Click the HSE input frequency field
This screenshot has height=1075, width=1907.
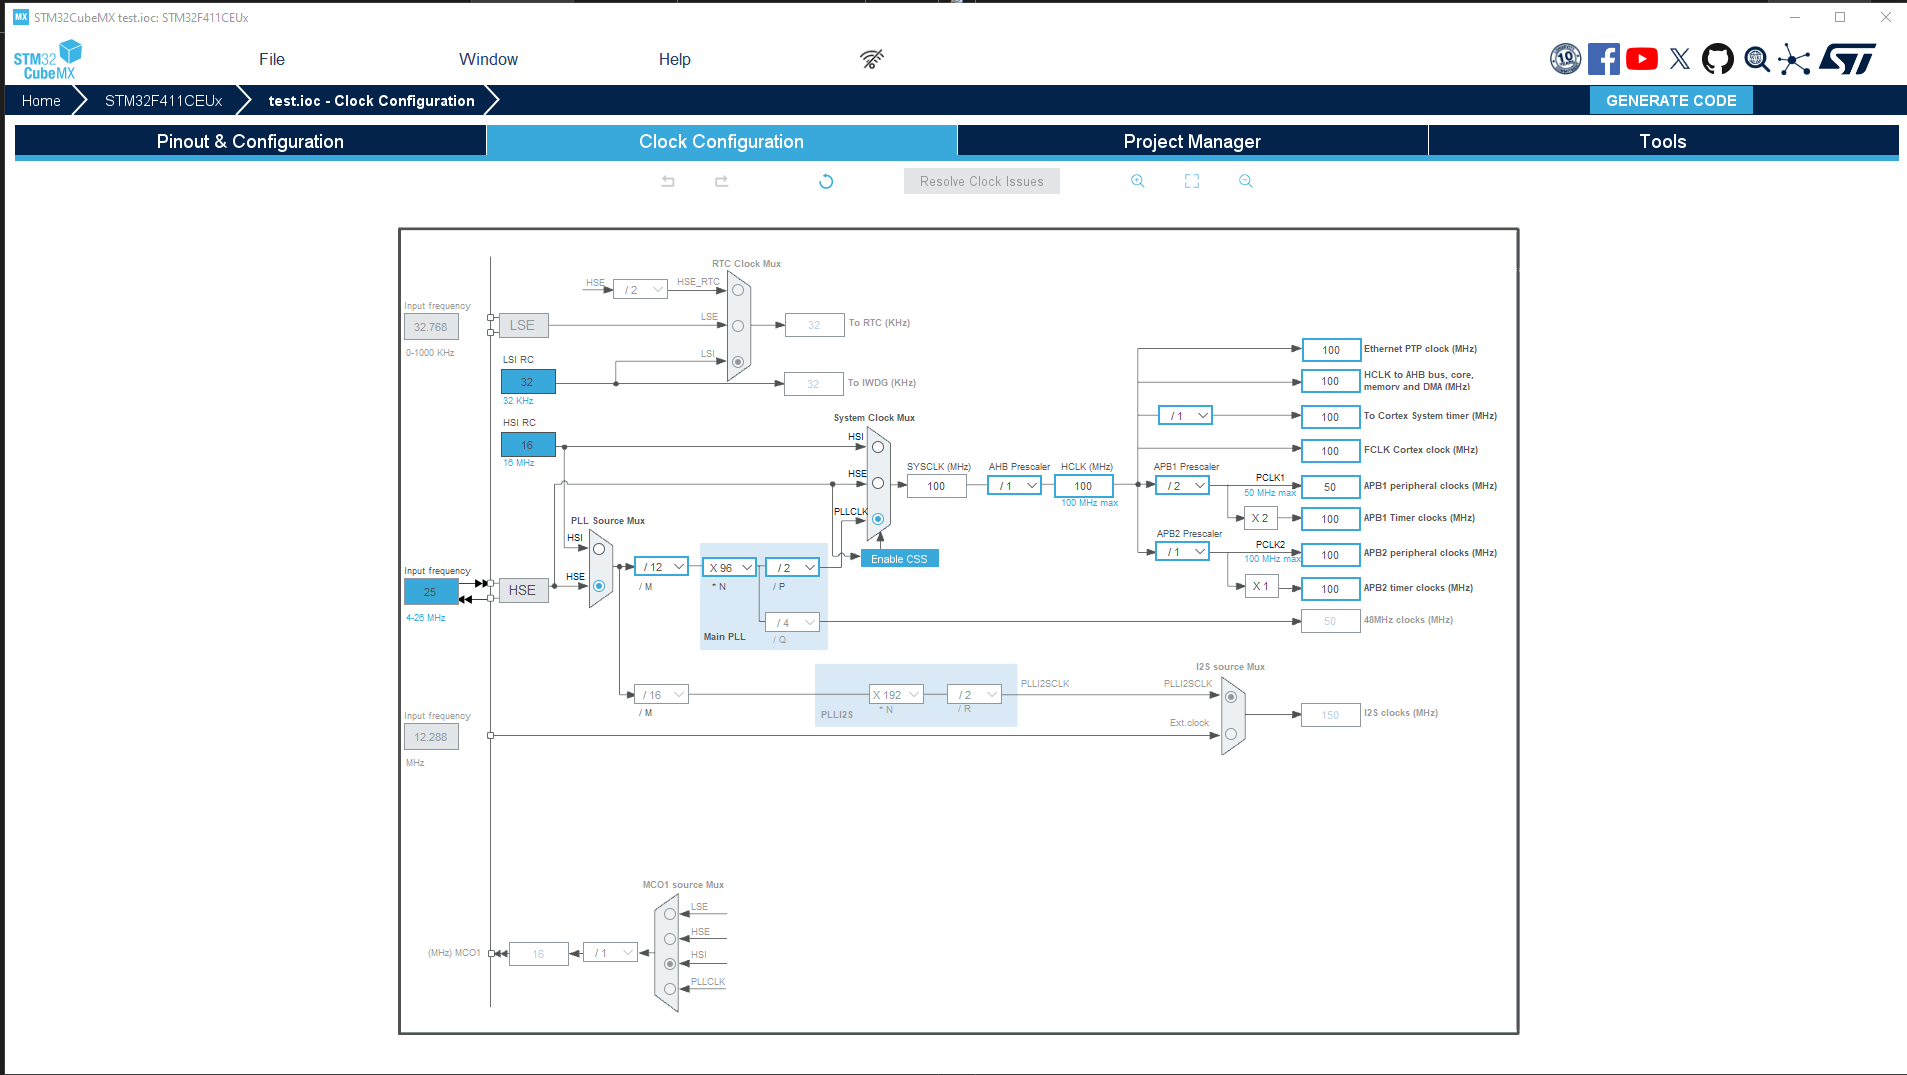[431, 592]
